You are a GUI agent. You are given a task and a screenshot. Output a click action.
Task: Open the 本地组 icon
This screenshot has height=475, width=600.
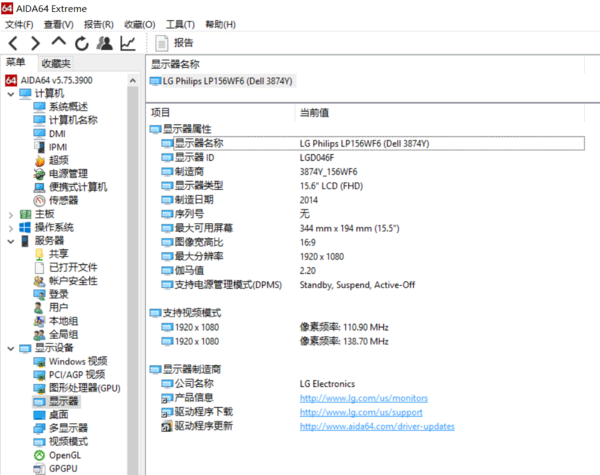(x=39, y=321)
